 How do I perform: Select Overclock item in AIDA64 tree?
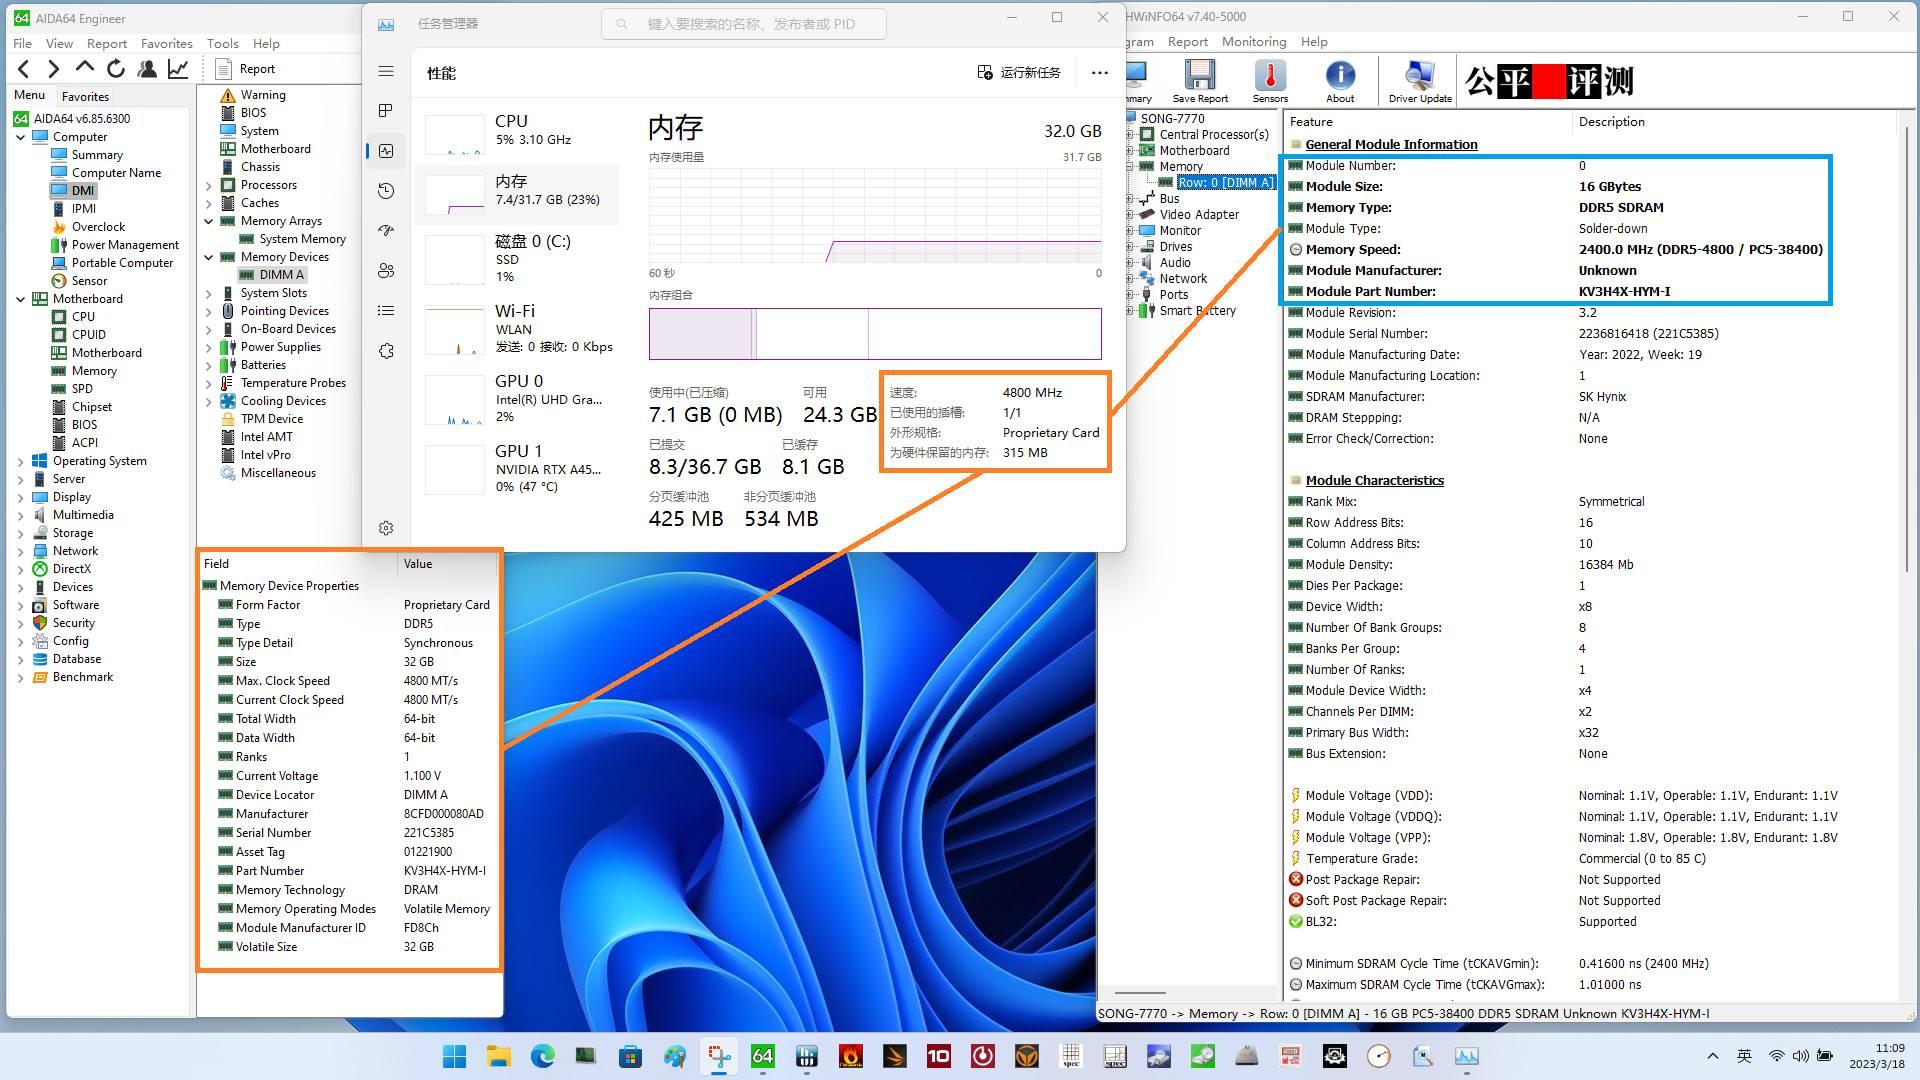pyautogui.click(x=98, y=227)
